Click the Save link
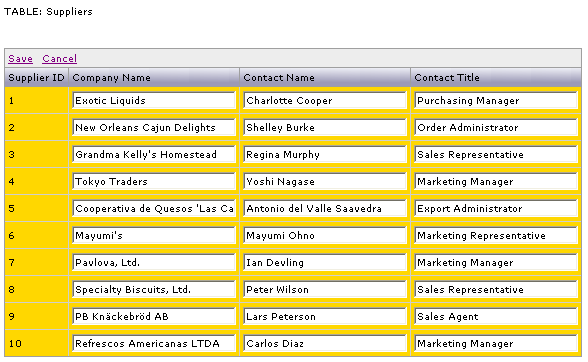 20,59
